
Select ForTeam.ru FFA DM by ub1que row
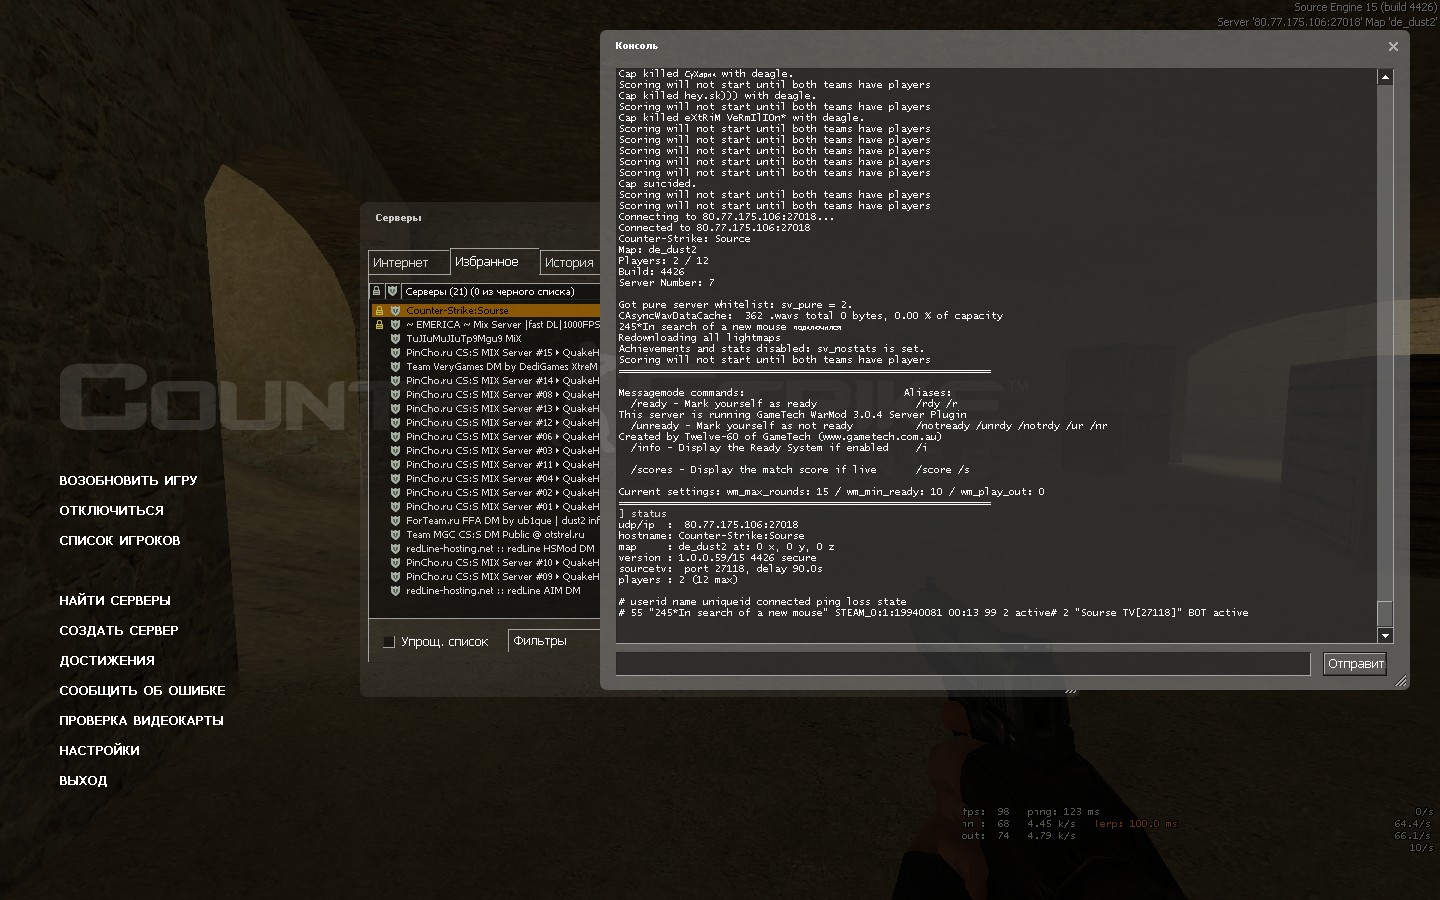click(x=485, y=521)
